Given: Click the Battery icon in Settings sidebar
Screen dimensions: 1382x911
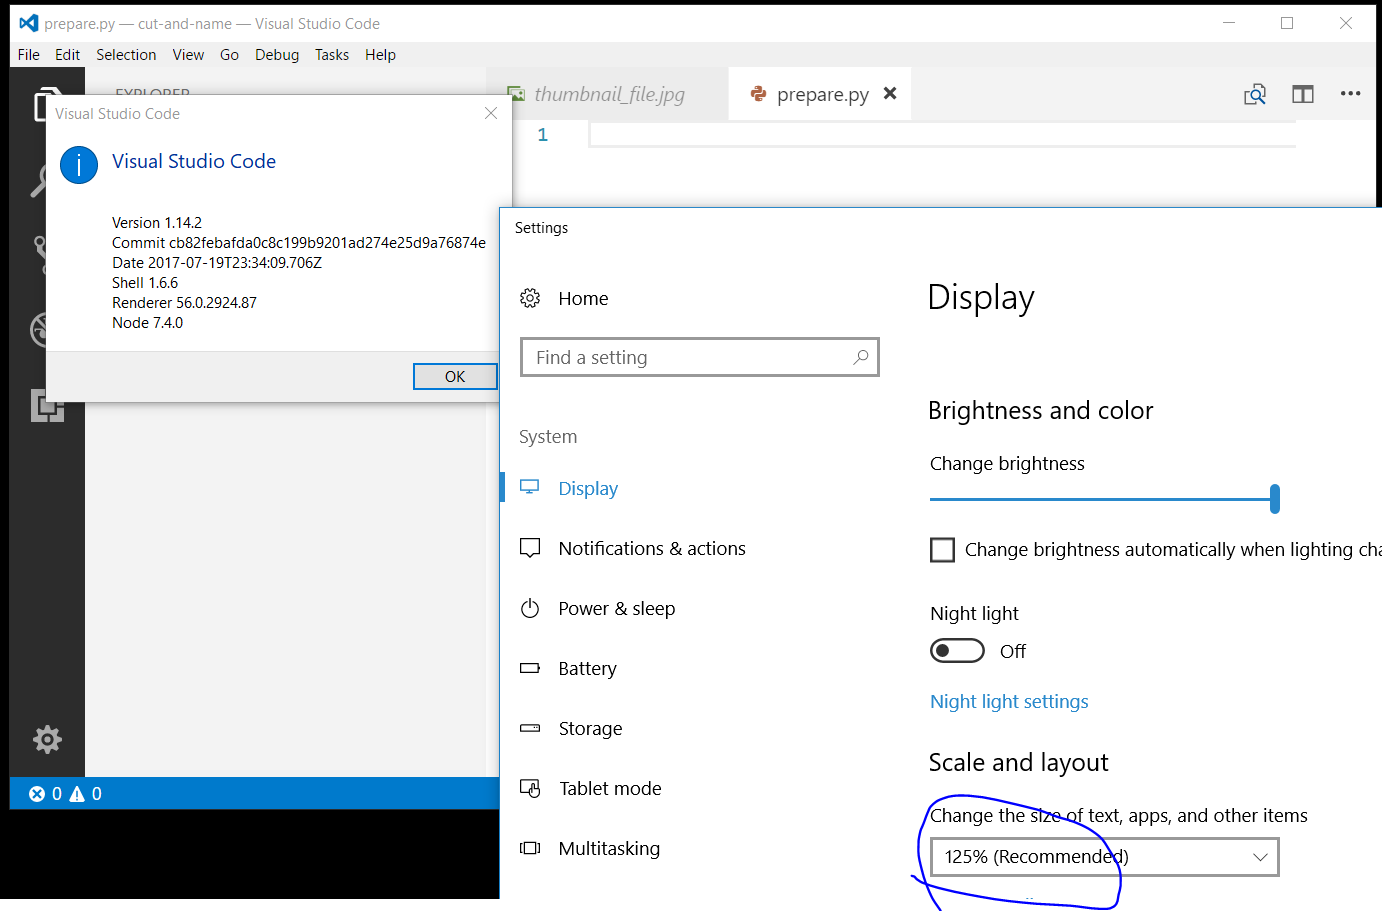Looking at the screenshot, I should [x=530, y=668].
